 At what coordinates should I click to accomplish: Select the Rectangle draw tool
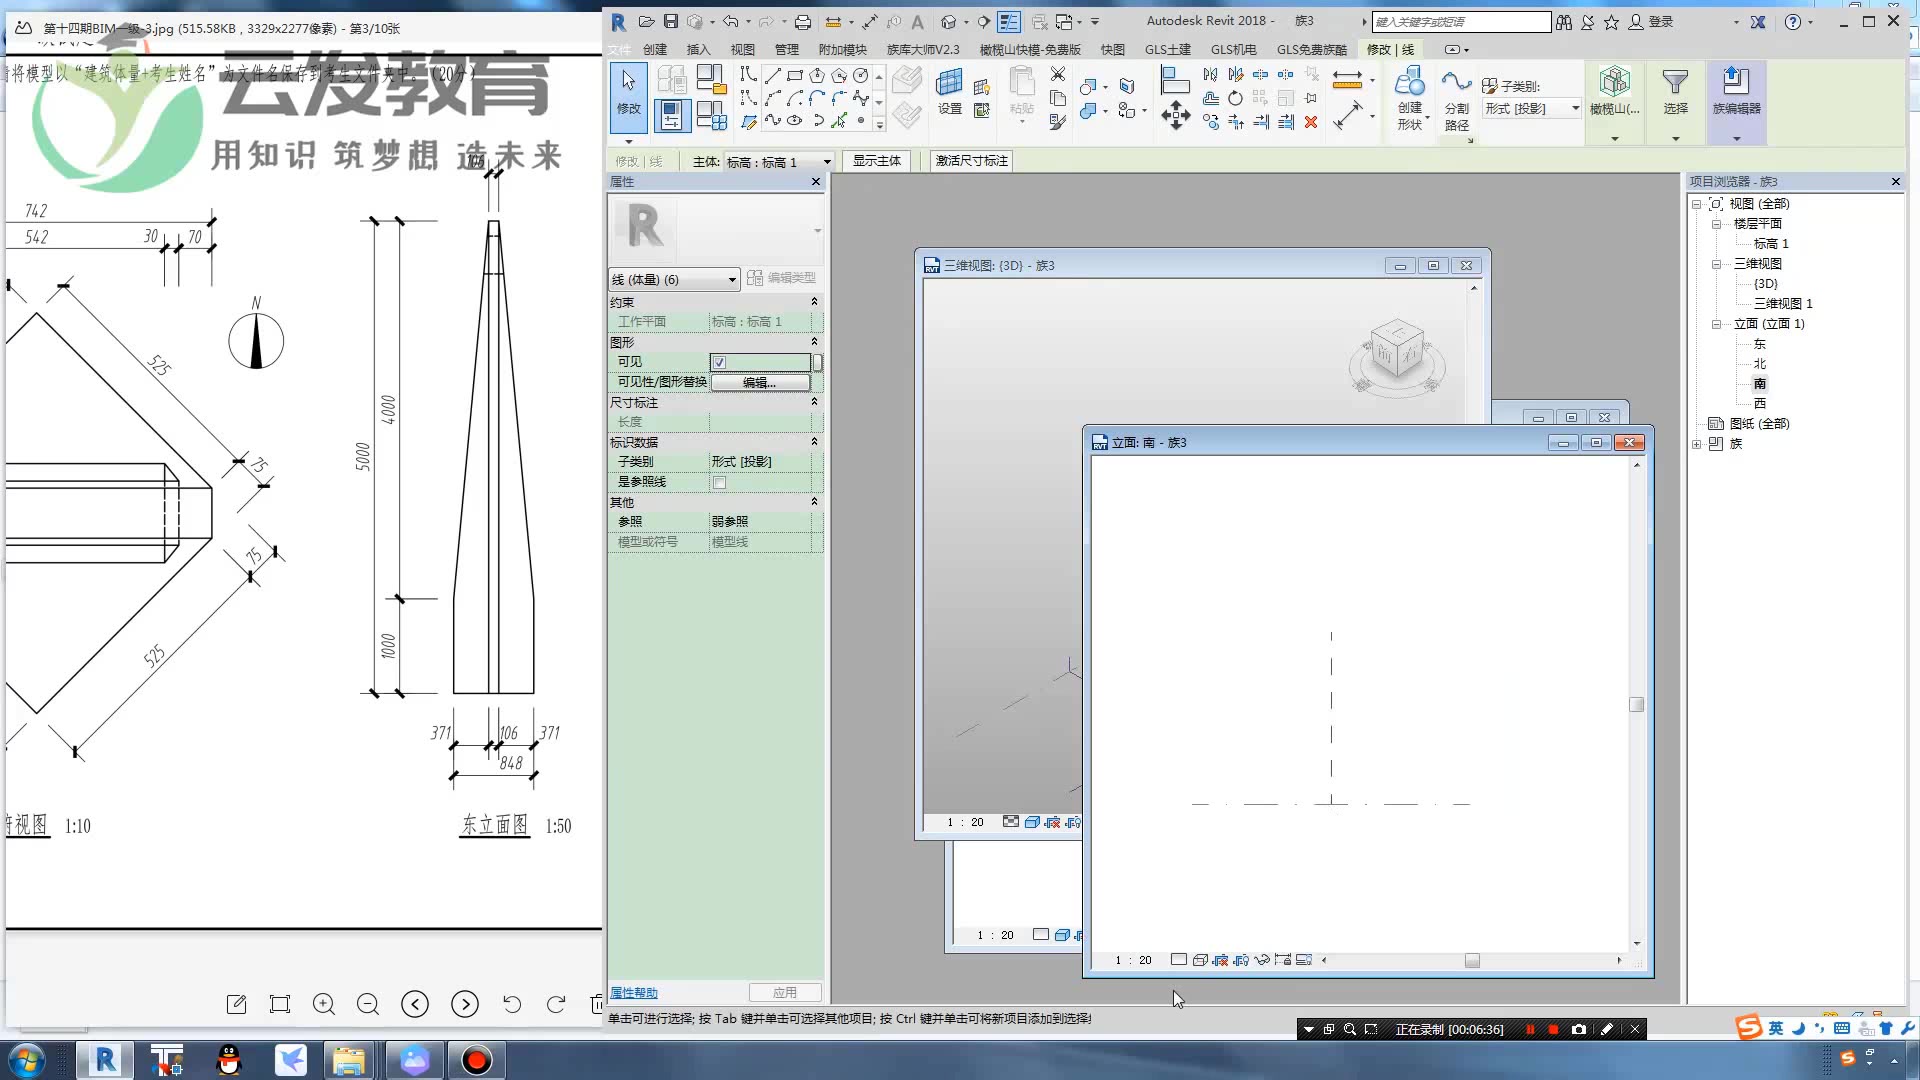[795, 76]
